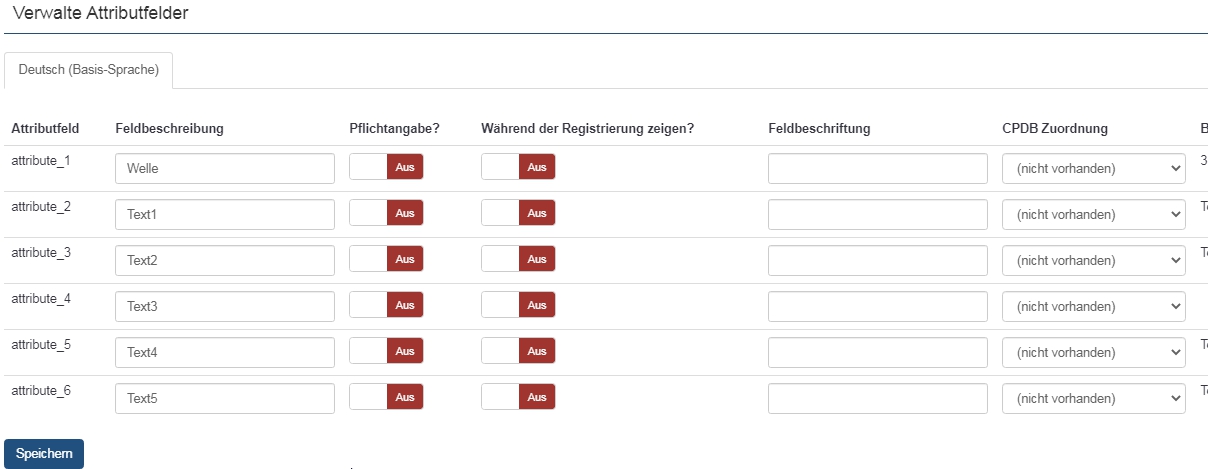1208x469 pixels.
Task: Select the Deutsch (Basis-Sprache) tab
Action: tap(89, 70)
